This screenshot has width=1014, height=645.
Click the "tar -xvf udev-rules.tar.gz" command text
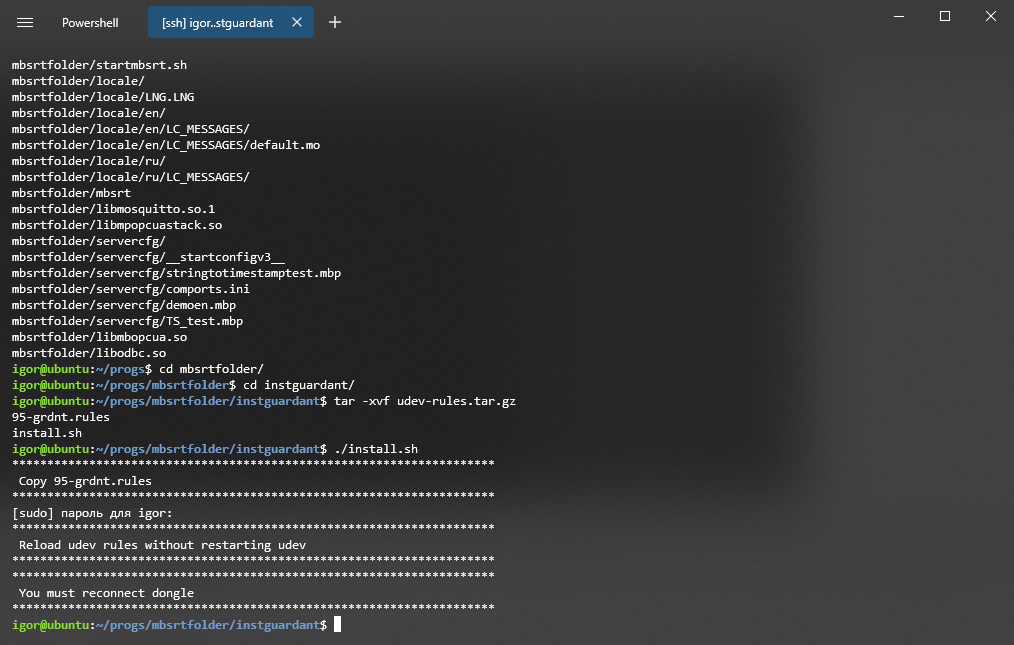coord(427,400)
